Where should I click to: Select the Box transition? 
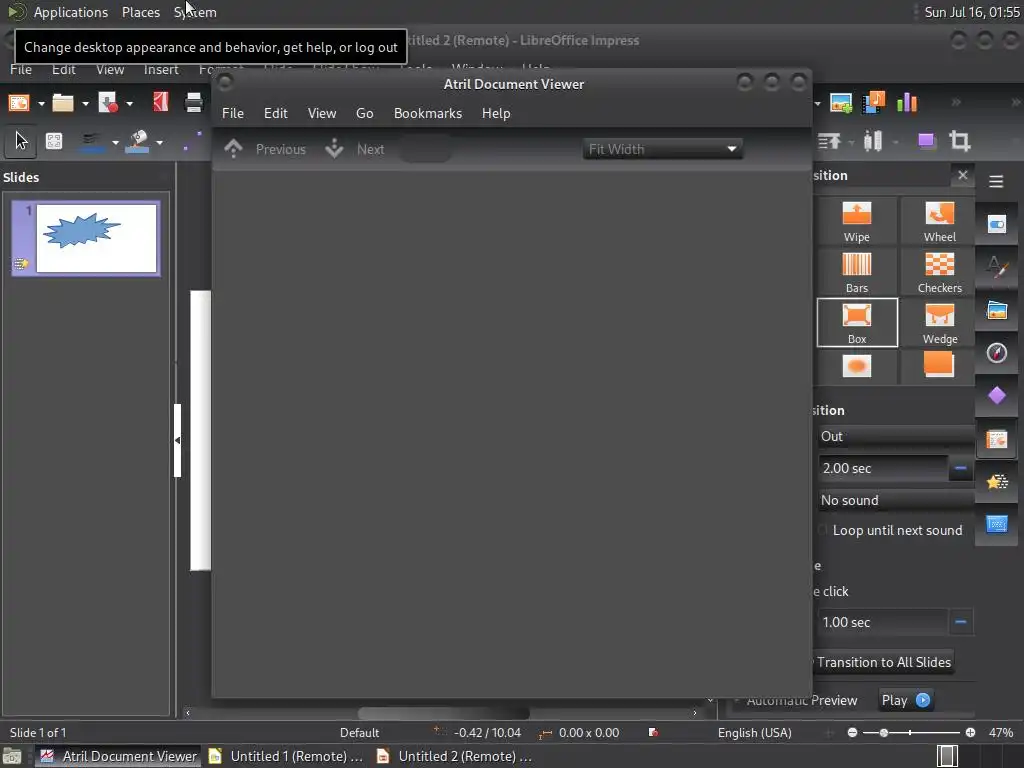click(x=857, y=323)
